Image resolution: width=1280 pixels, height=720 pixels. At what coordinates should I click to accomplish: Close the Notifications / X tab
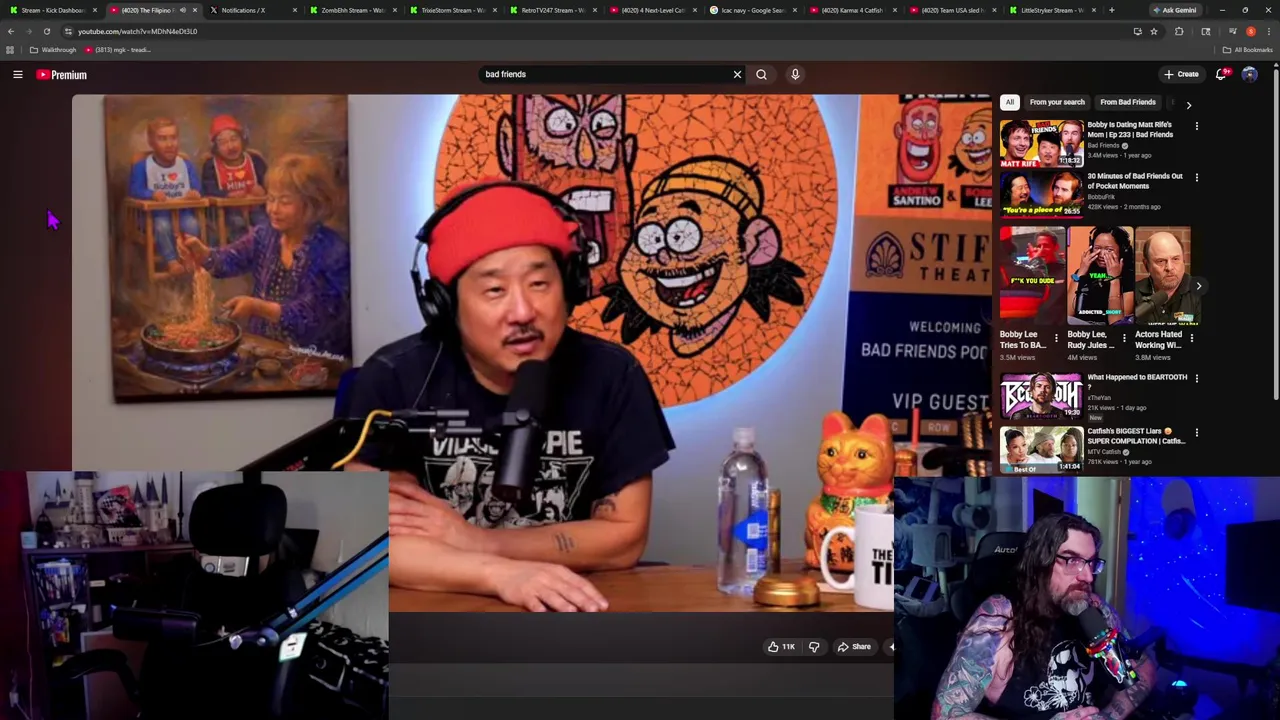(294, 10)
